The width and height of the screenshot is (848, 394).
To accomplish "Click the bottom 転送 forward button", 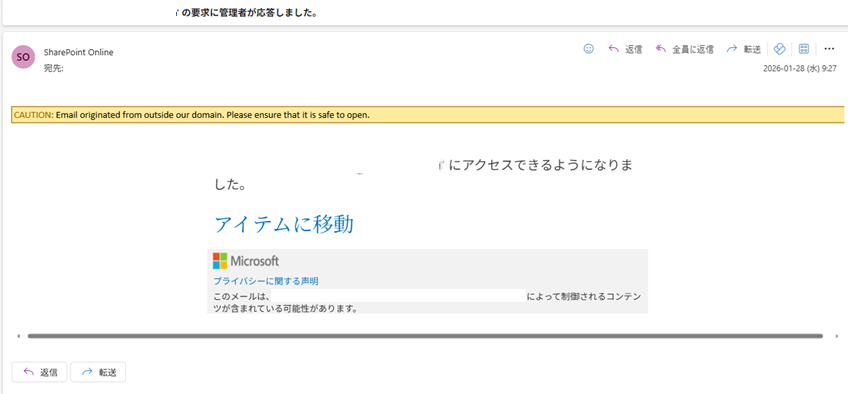I will point(98,372).
